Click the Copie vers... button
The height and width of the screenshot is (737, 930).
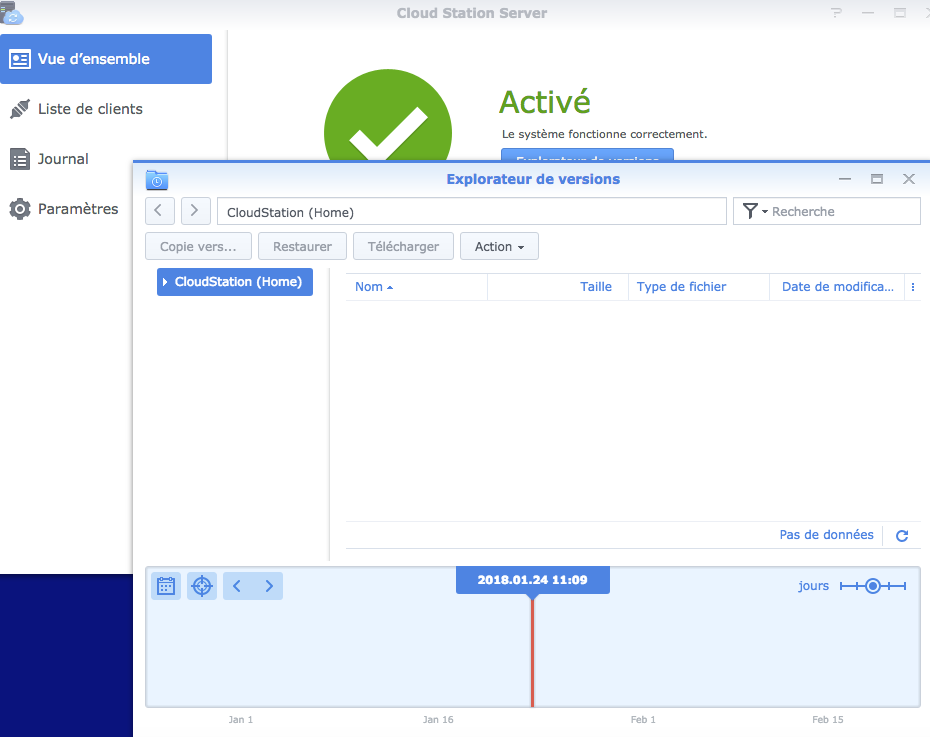pyautogui.click(x=198, y=246)
